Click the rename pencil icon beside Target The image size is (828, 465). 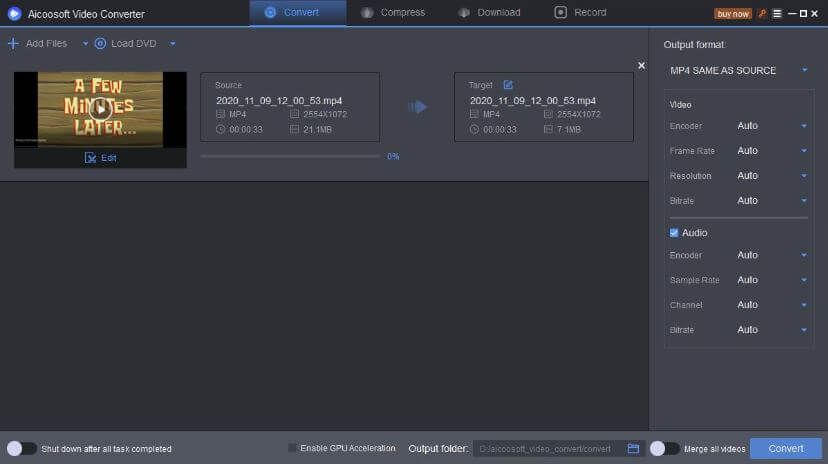point(508,85)
